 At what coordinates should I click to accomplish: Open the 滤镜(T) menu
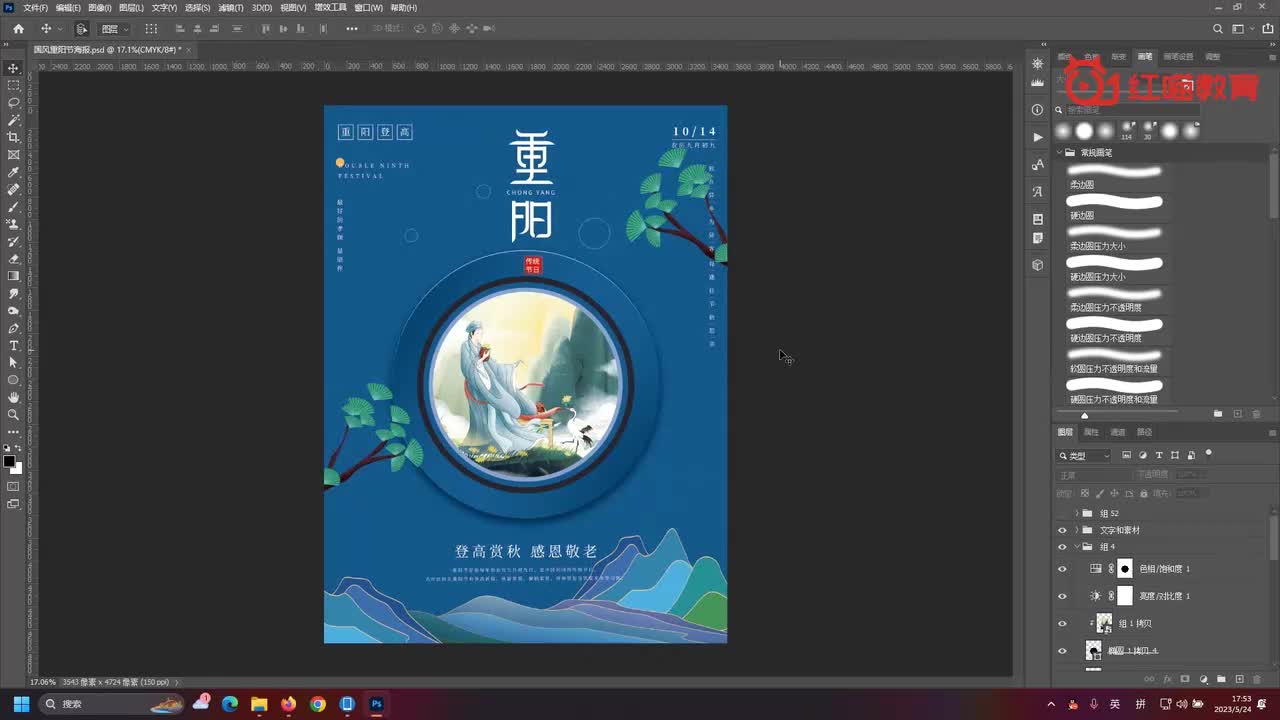[x=231, y=7]
